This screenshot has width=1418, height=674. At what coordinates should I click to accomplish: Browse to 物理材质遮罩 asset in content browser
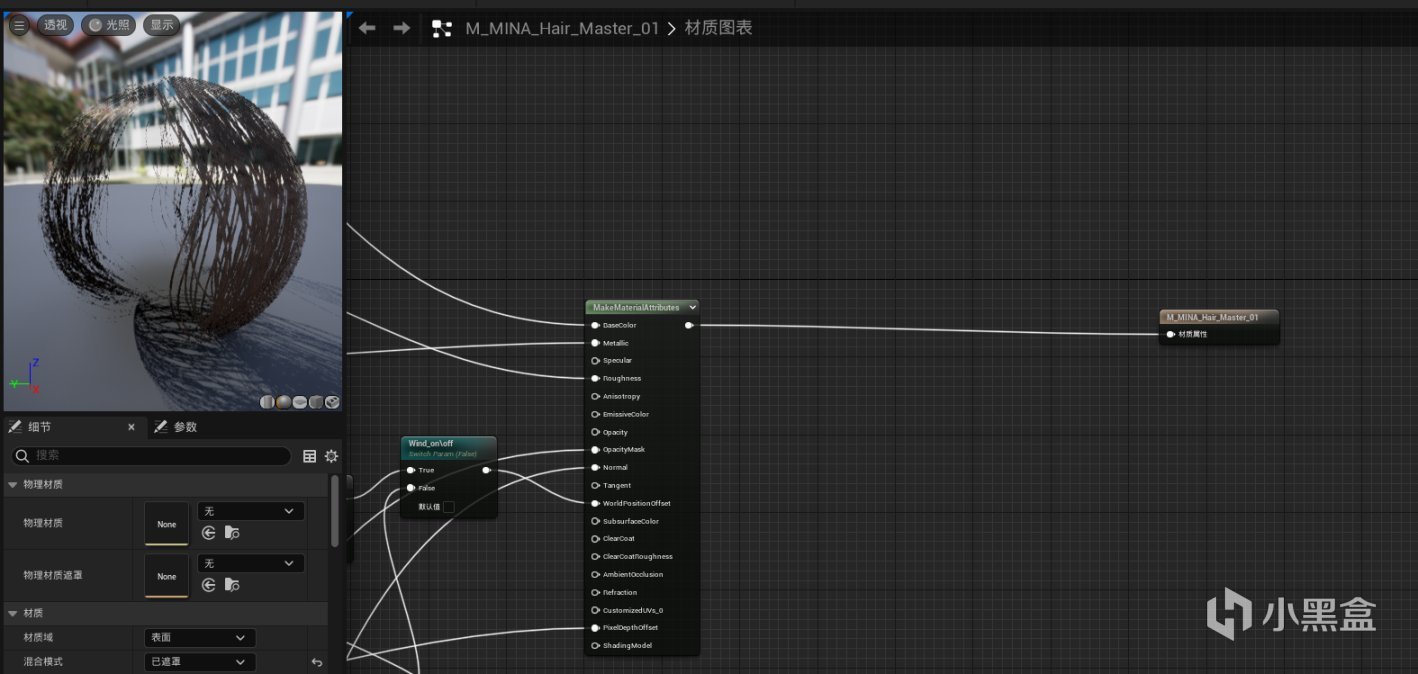pyautogui.click(x=232, y=585)
